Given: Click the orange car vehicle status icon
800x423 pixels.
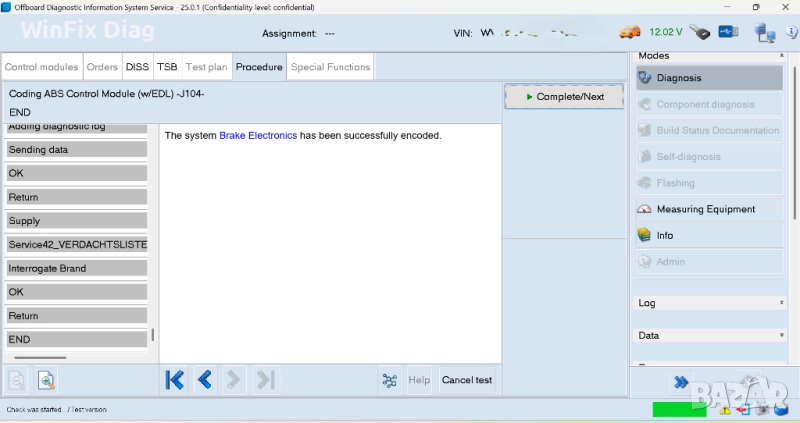Looking at the screenshot, I should click(631, 33).
